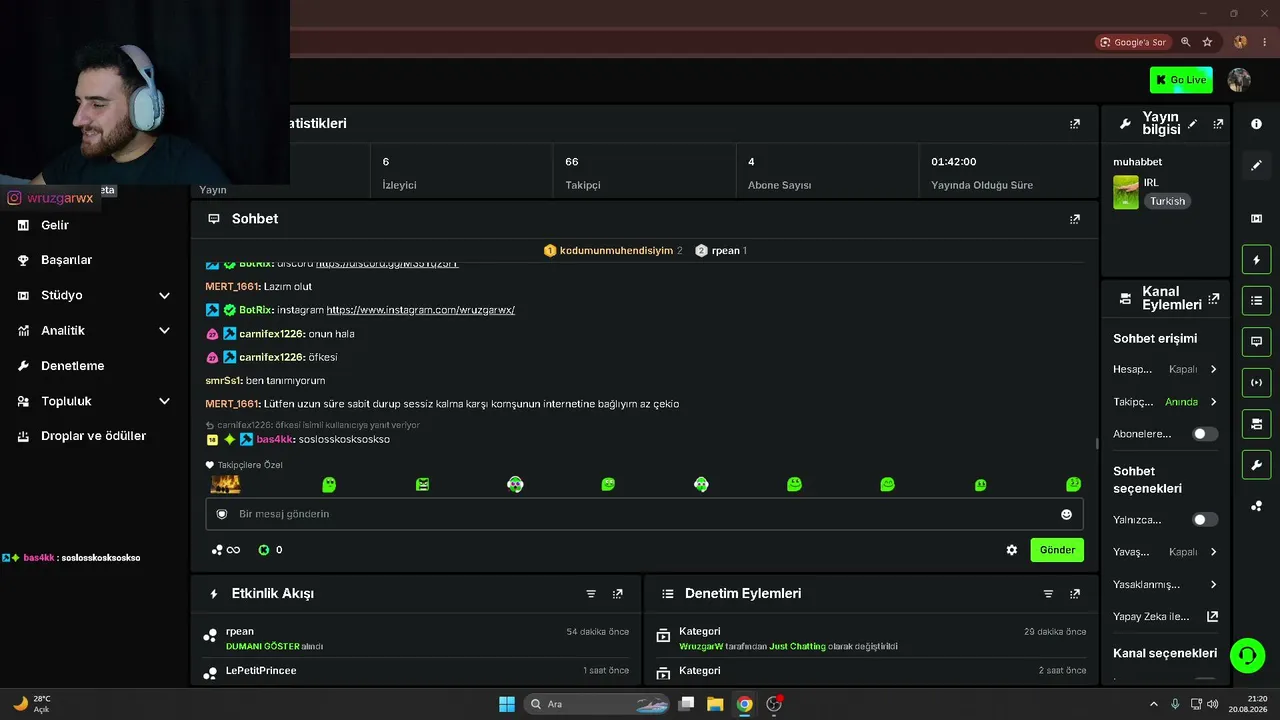
Task: Open Droplar ve ödüller in sidebar
Action: (93, 436)
